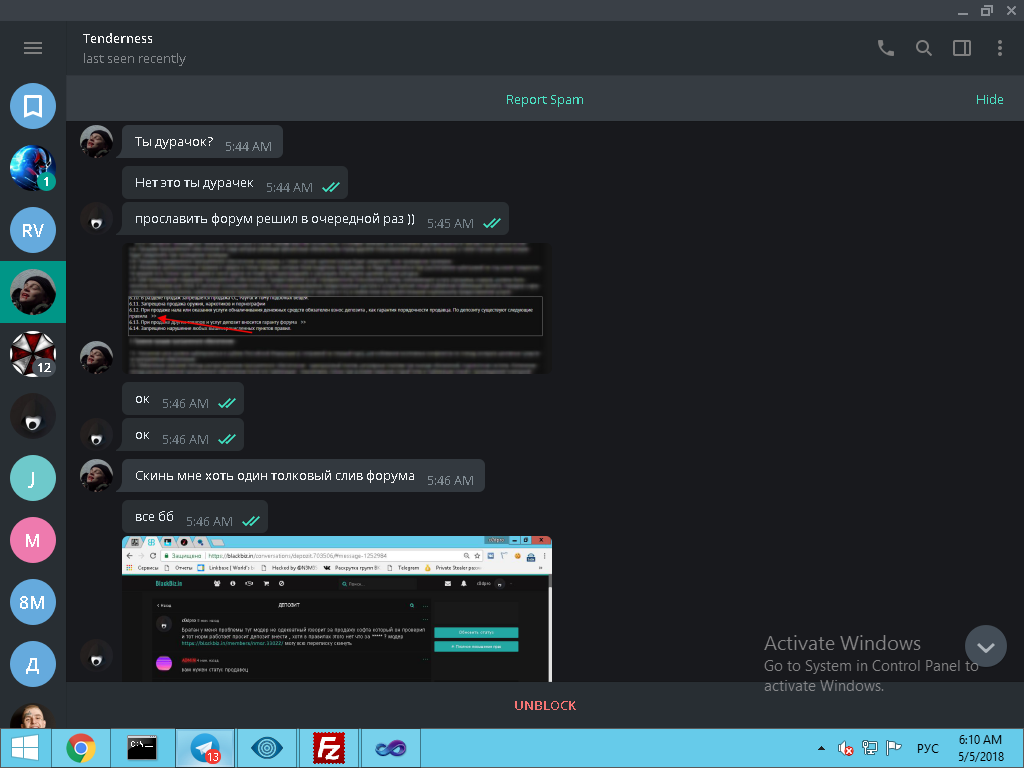Image resolution: width=1024 pixels, height=768 pixels.
Task: Toggle the right info side panel
Action: click(x=962, y=48)
